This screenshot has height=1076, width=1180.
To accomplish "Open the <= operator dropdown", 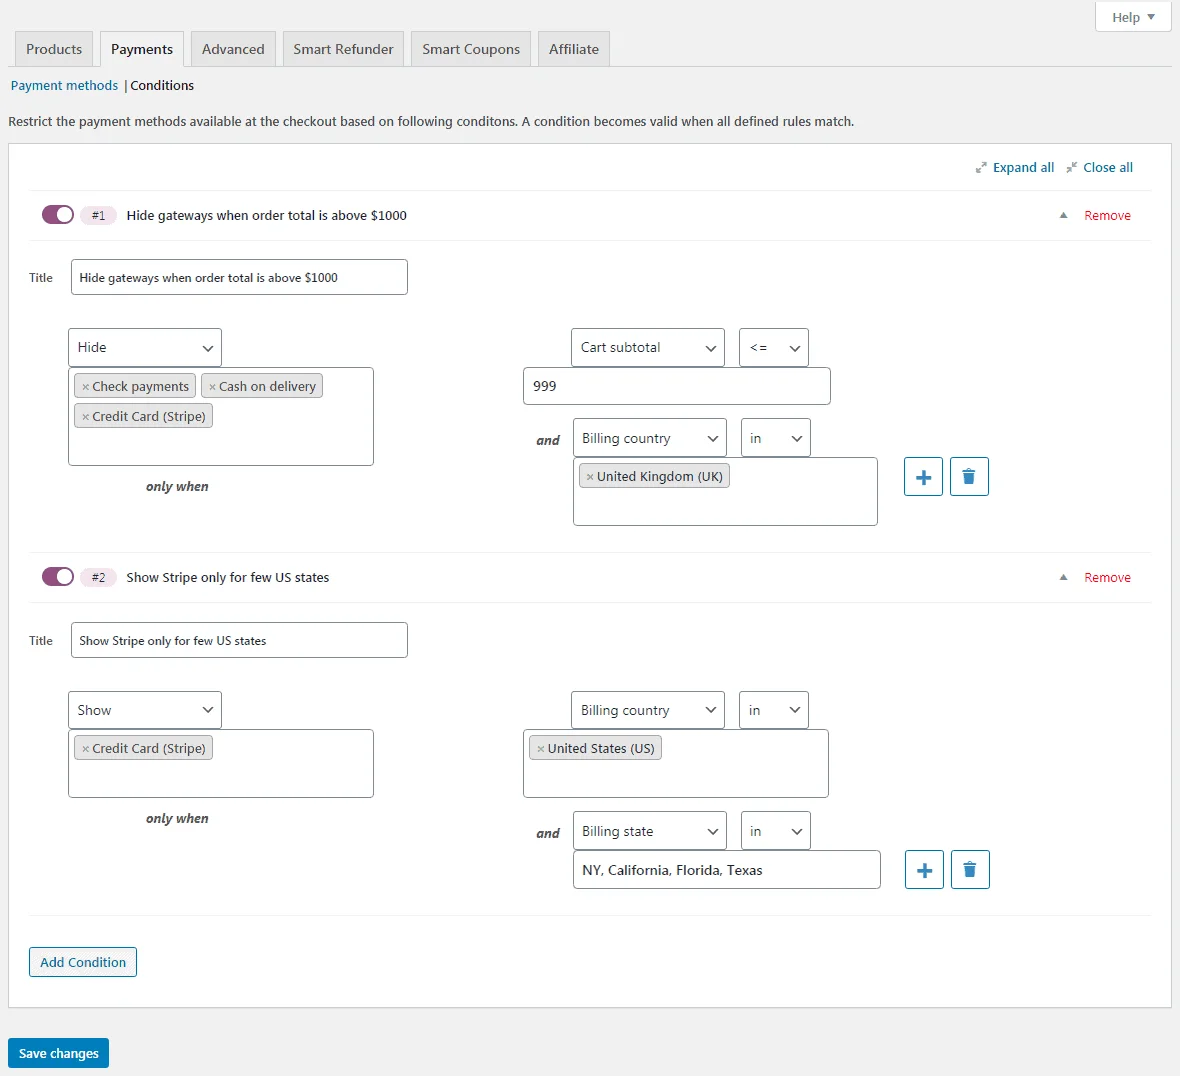I will pos(774,348).
